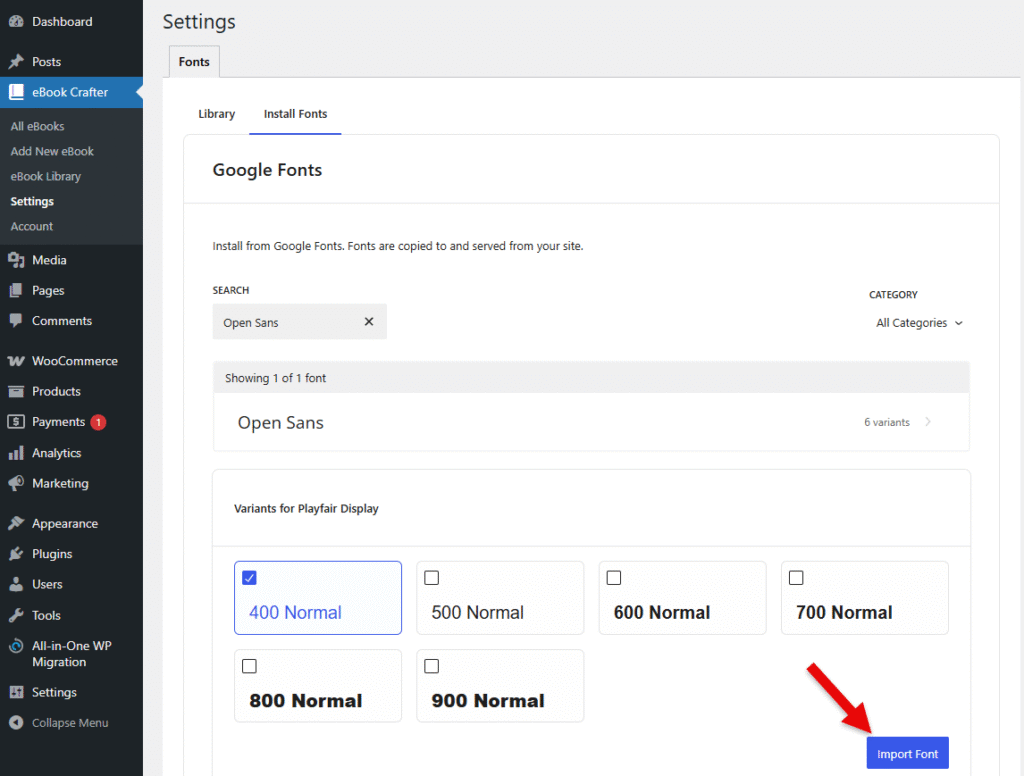1024x776 pixels.
Task: Switch to the Library tab
Action: [216, 114]
